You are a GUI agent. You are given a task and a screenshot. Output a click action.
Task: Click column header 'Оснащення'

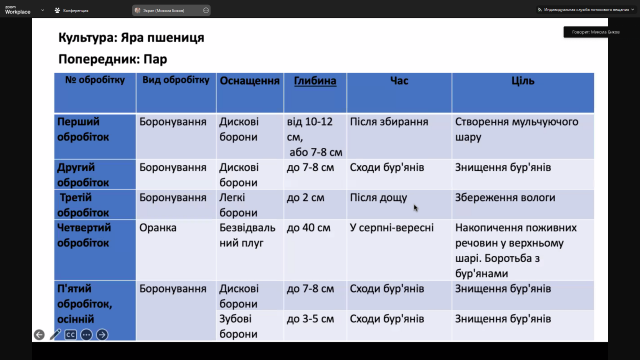[x=250, y=93]
